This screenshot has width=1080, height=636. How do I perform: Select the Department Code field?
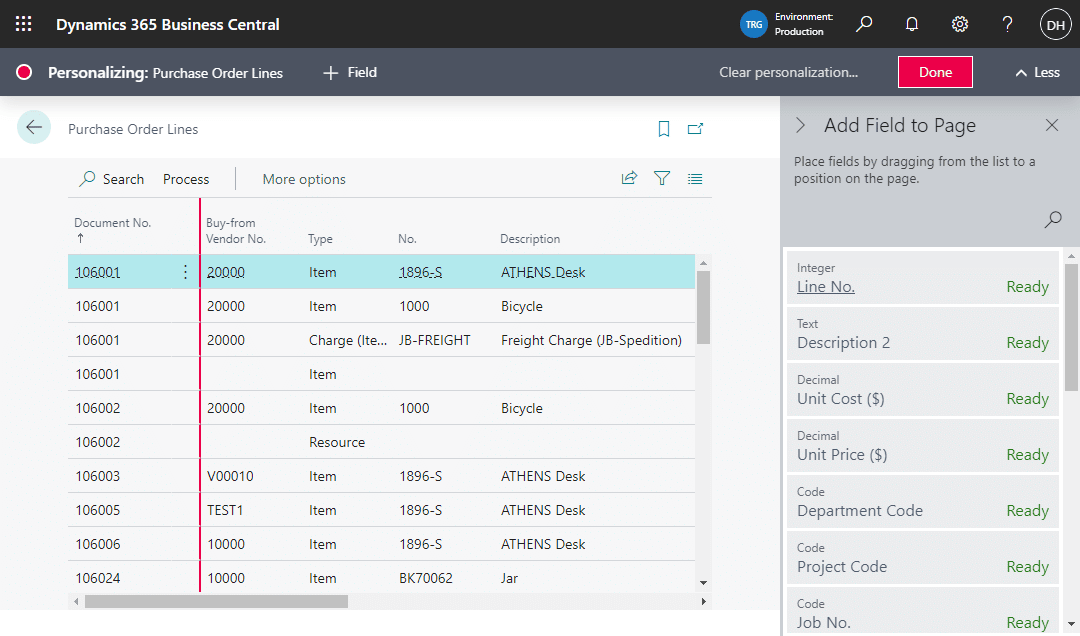pyautogui.click(x=922, y=501)
